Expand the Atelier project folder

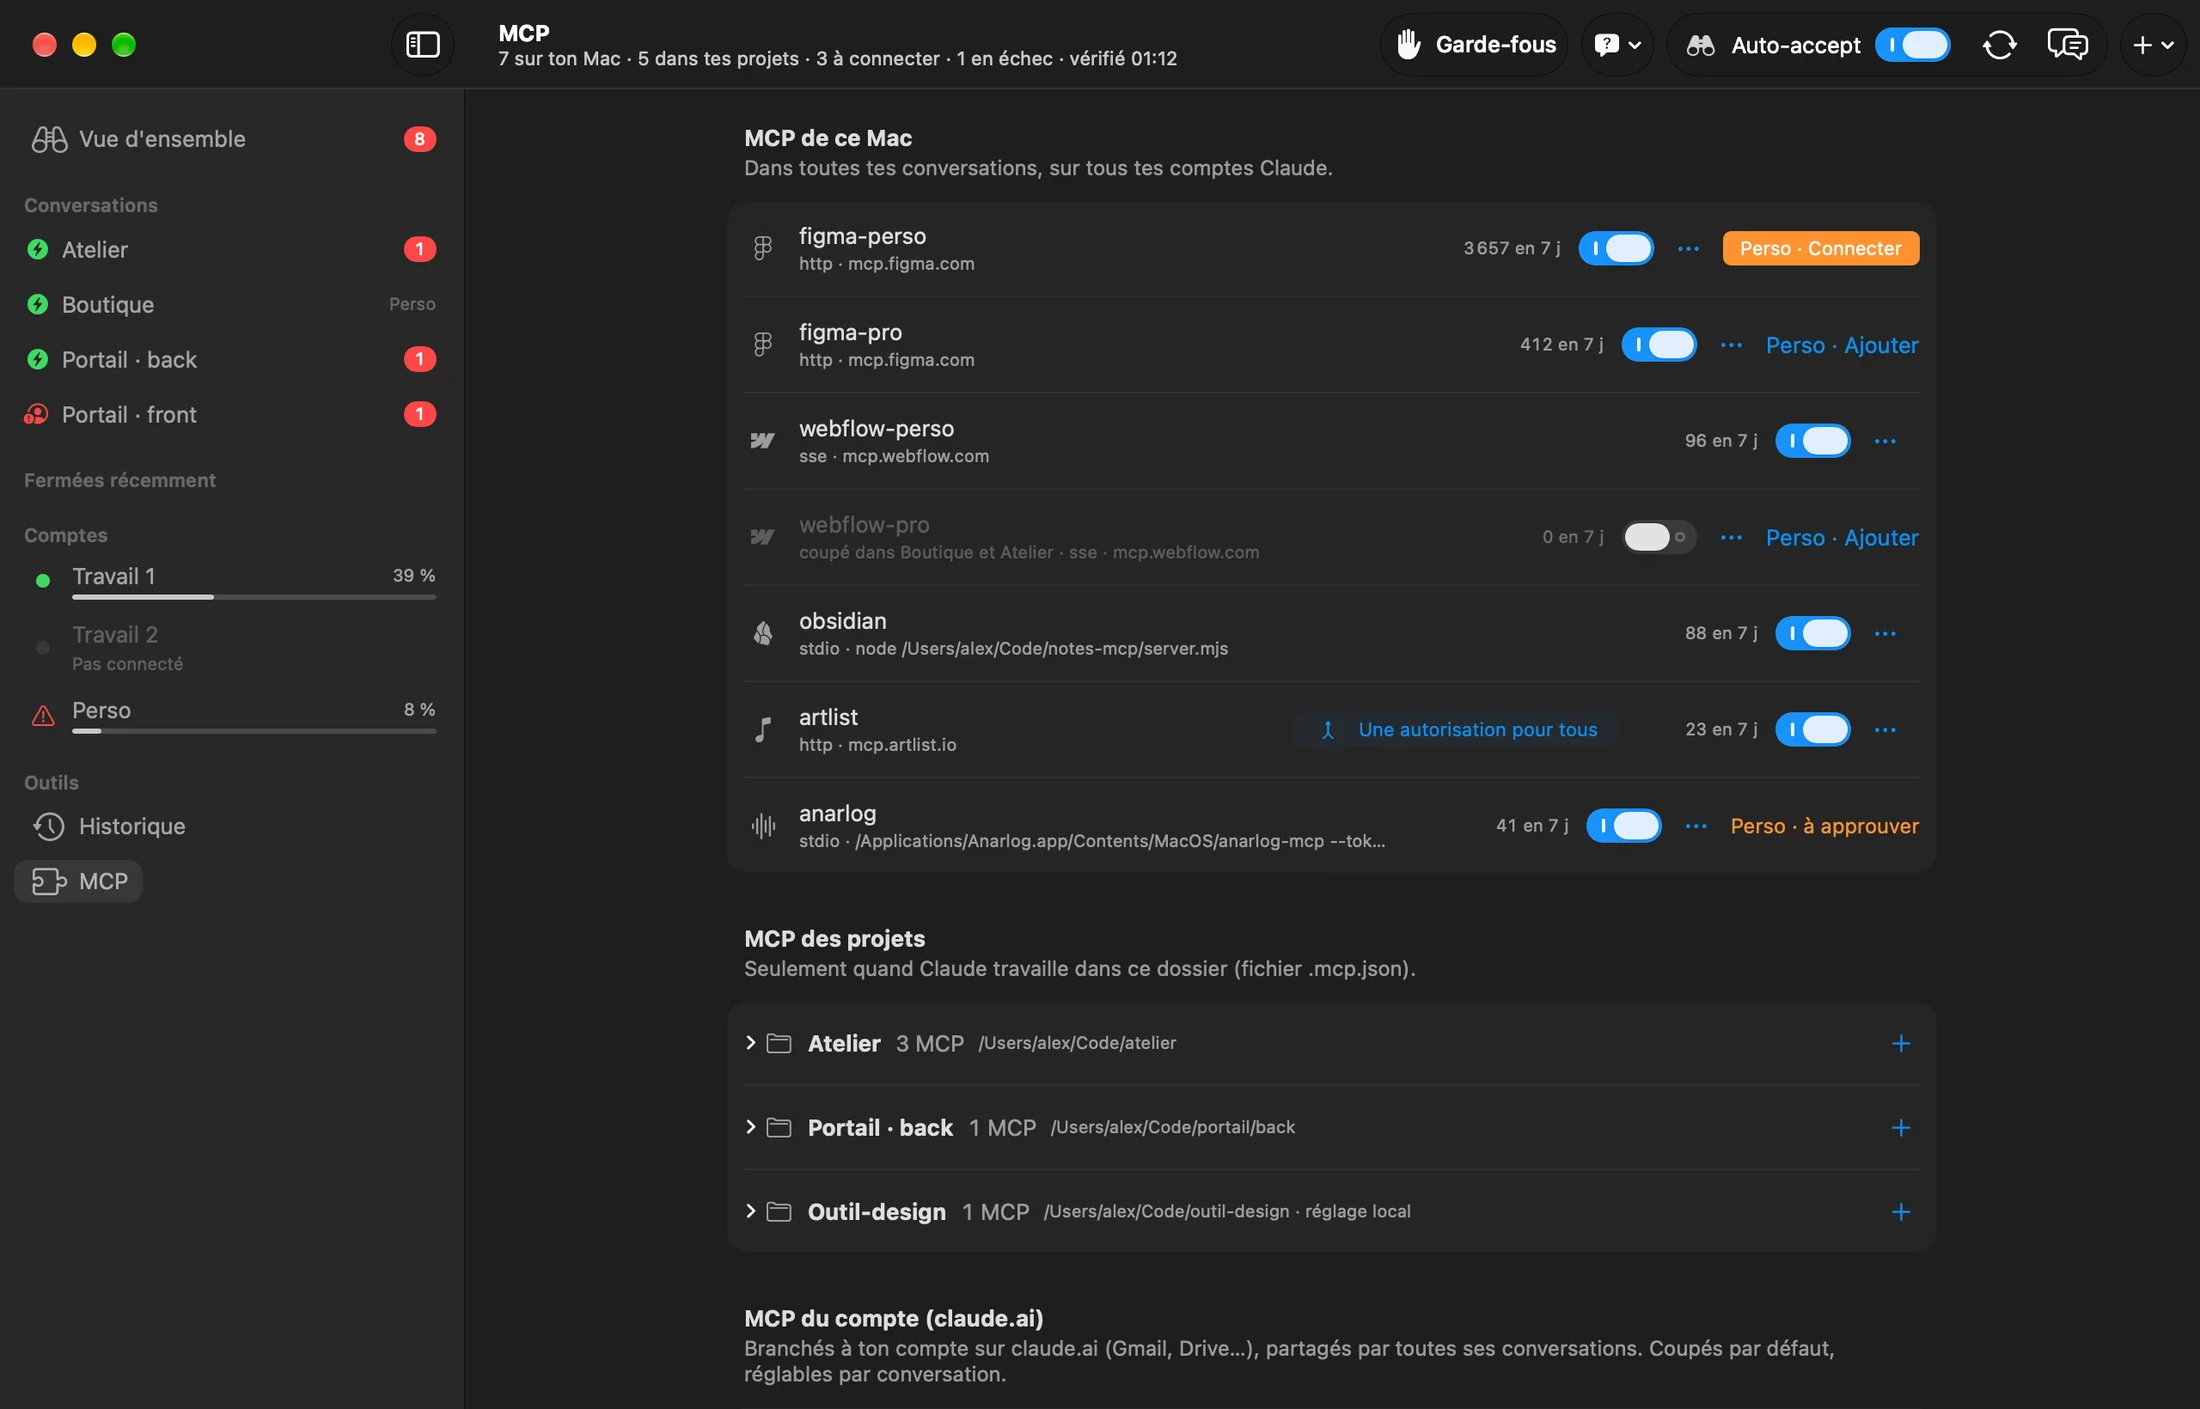pyautogui.click(x=750, y=1043)
